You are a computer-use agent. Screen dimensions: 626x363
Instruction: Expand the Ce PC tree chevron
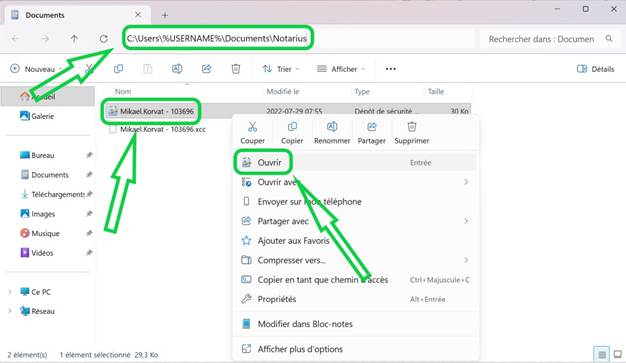click(10, 292)
